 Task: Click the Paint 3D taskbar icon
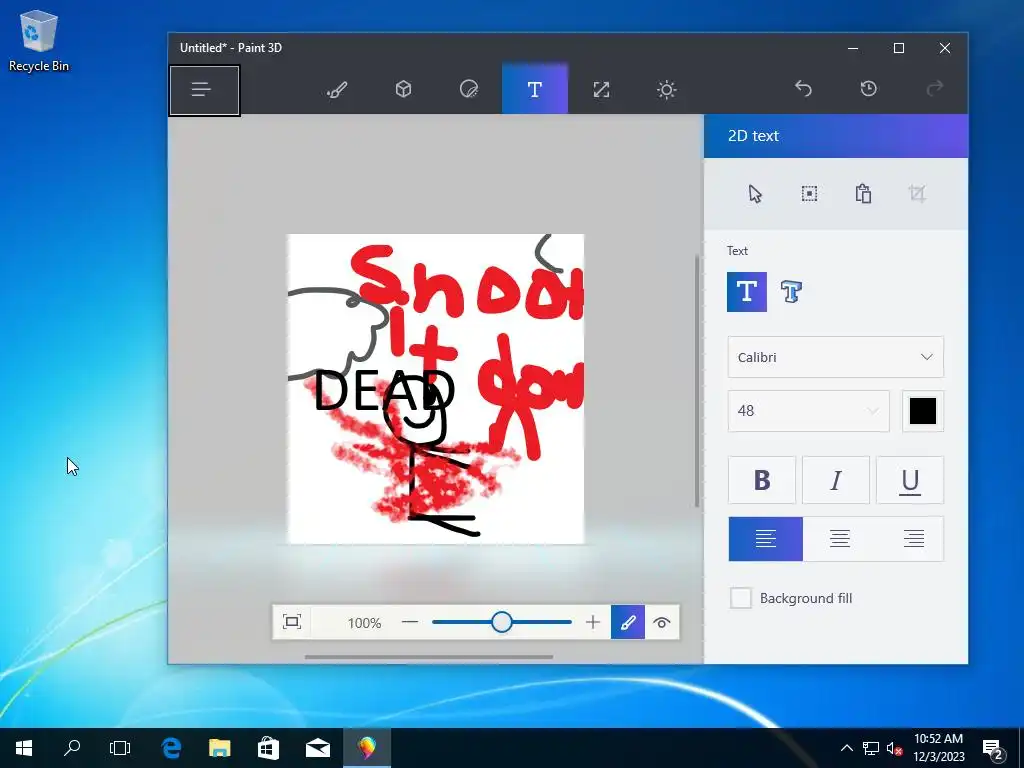366,748
